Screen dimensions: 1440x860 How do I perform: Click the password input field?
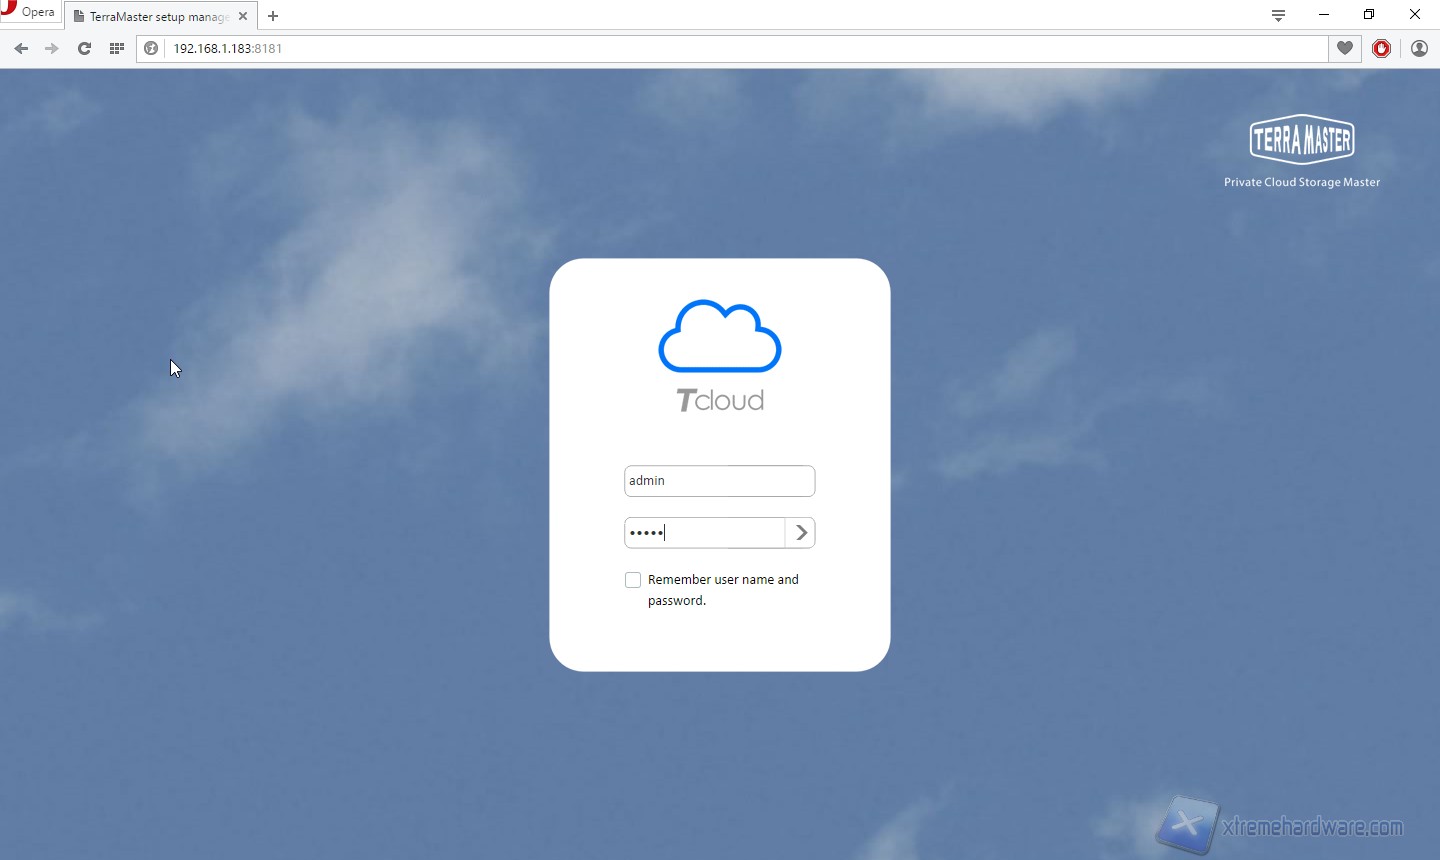(704, 533)
